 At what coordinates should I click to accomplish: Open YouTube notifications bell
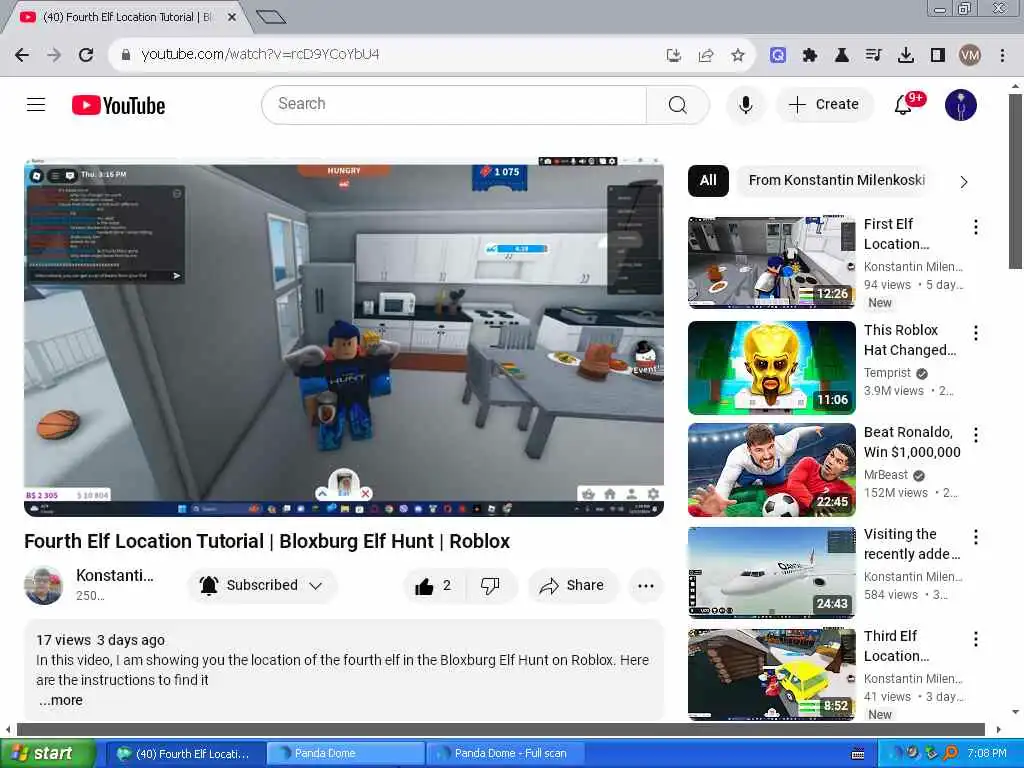coord(905,104)
